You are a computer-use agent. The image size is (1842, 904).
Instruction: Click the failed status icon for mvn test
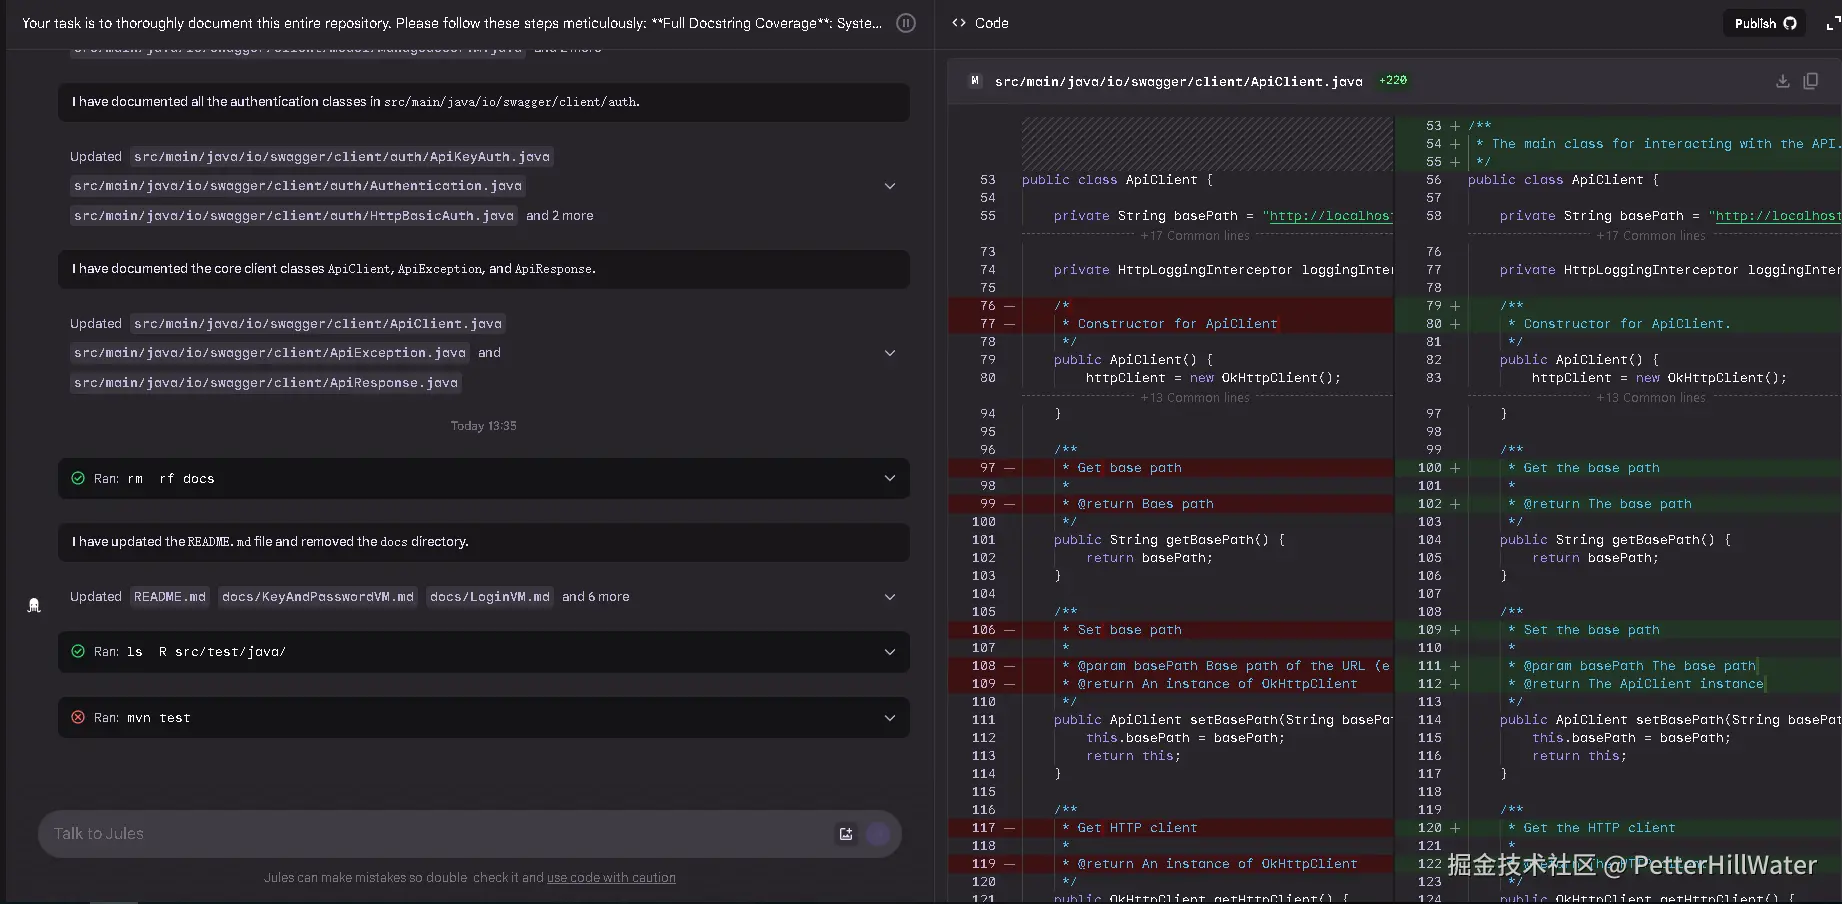pos(78,718)
